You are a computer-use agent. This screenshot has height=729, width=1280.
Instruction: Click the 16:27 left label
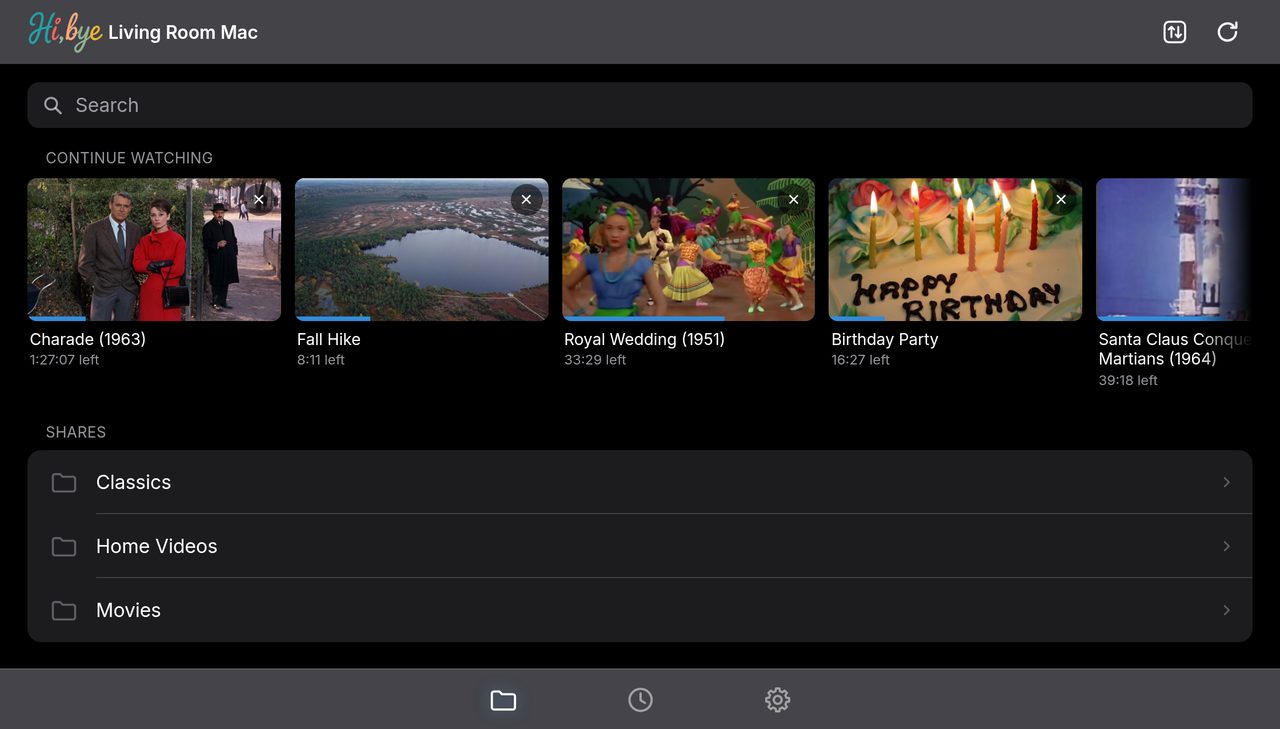tap(861, 360)
